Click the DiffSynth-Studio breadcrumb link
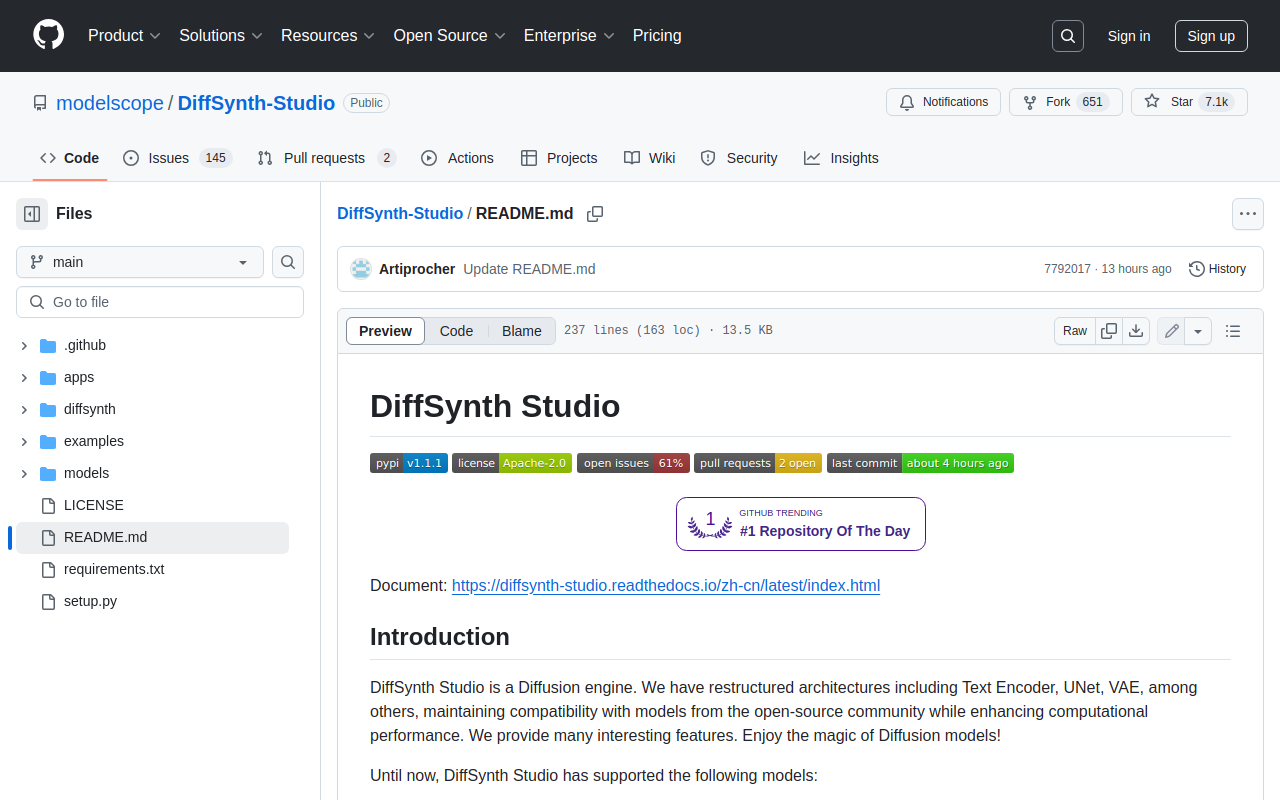 pyautogui.click(x=400, y=213)
